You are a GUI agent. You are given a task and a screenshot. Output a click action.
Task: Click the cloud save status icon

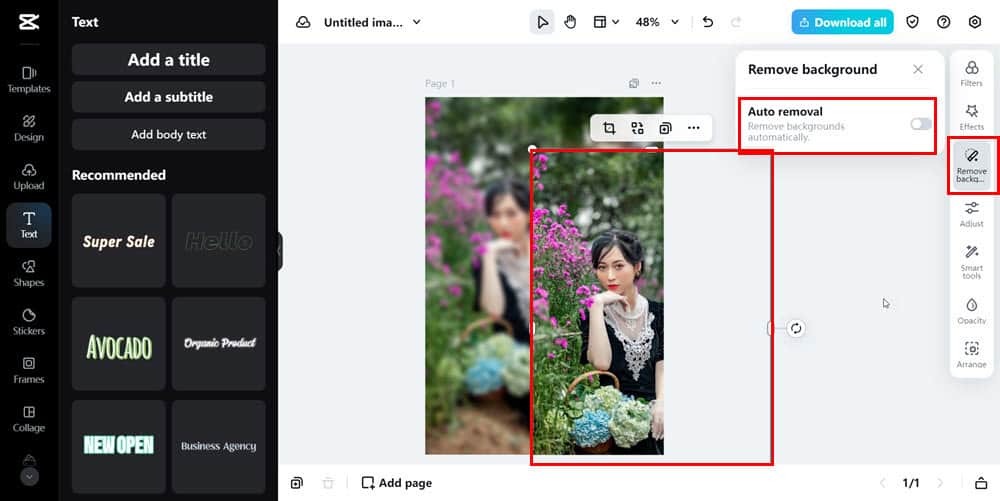(x=303, y=22)
